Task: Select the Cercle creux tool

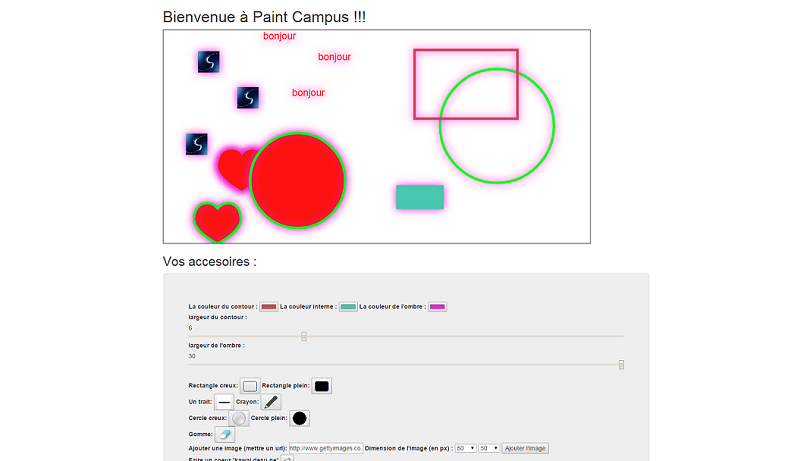Action: click(x=239, y=418)
